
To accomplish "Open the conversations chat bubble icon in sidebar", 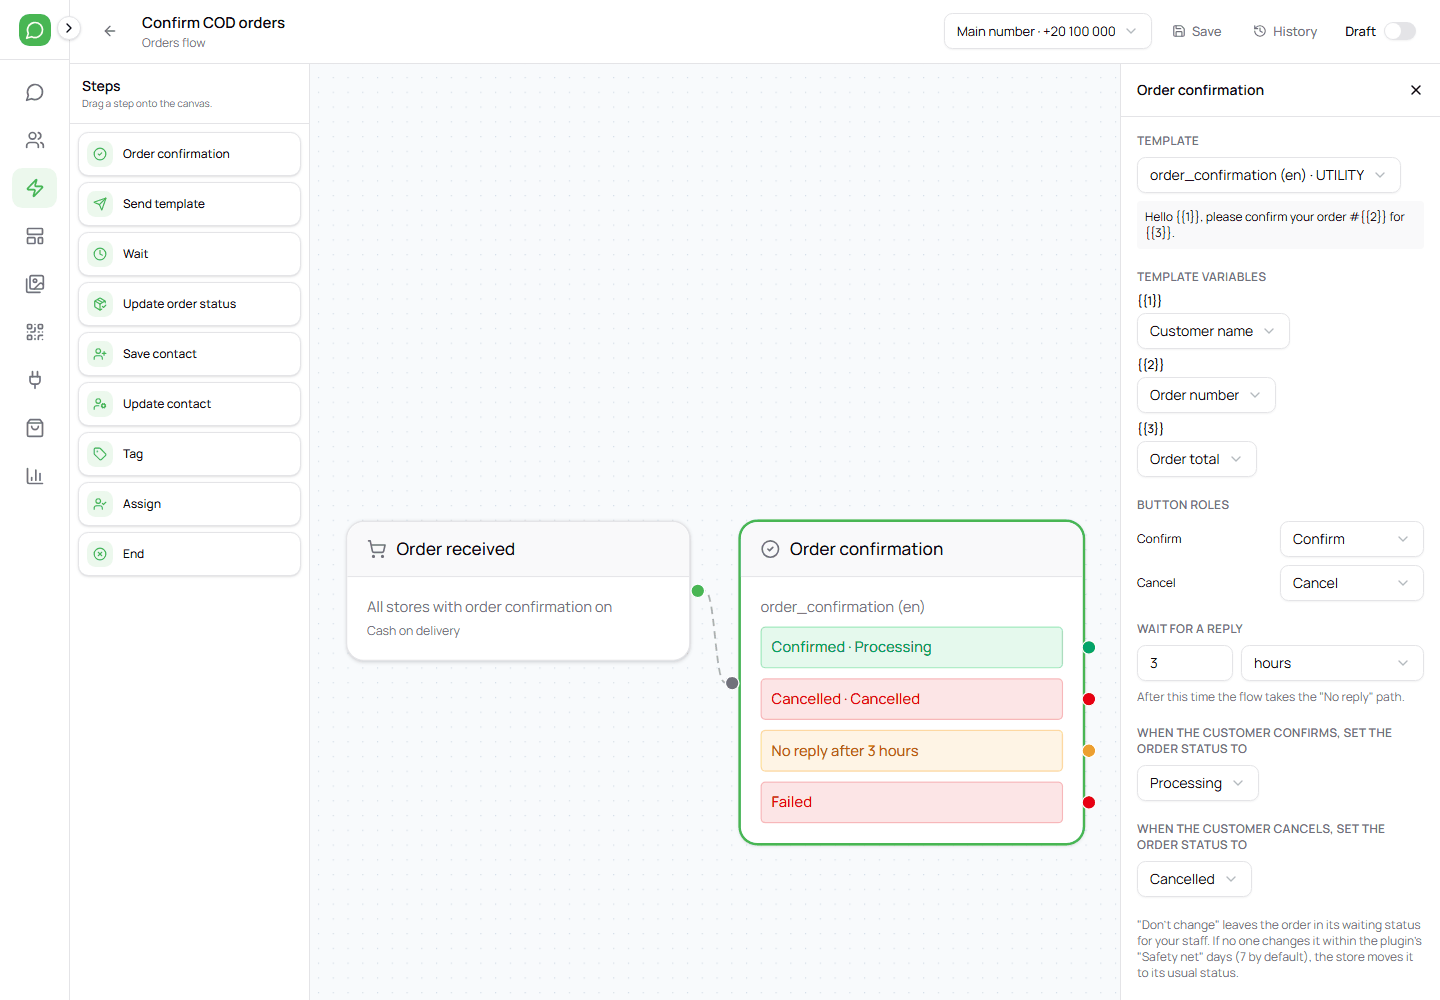I will click(x=35, y=92).
